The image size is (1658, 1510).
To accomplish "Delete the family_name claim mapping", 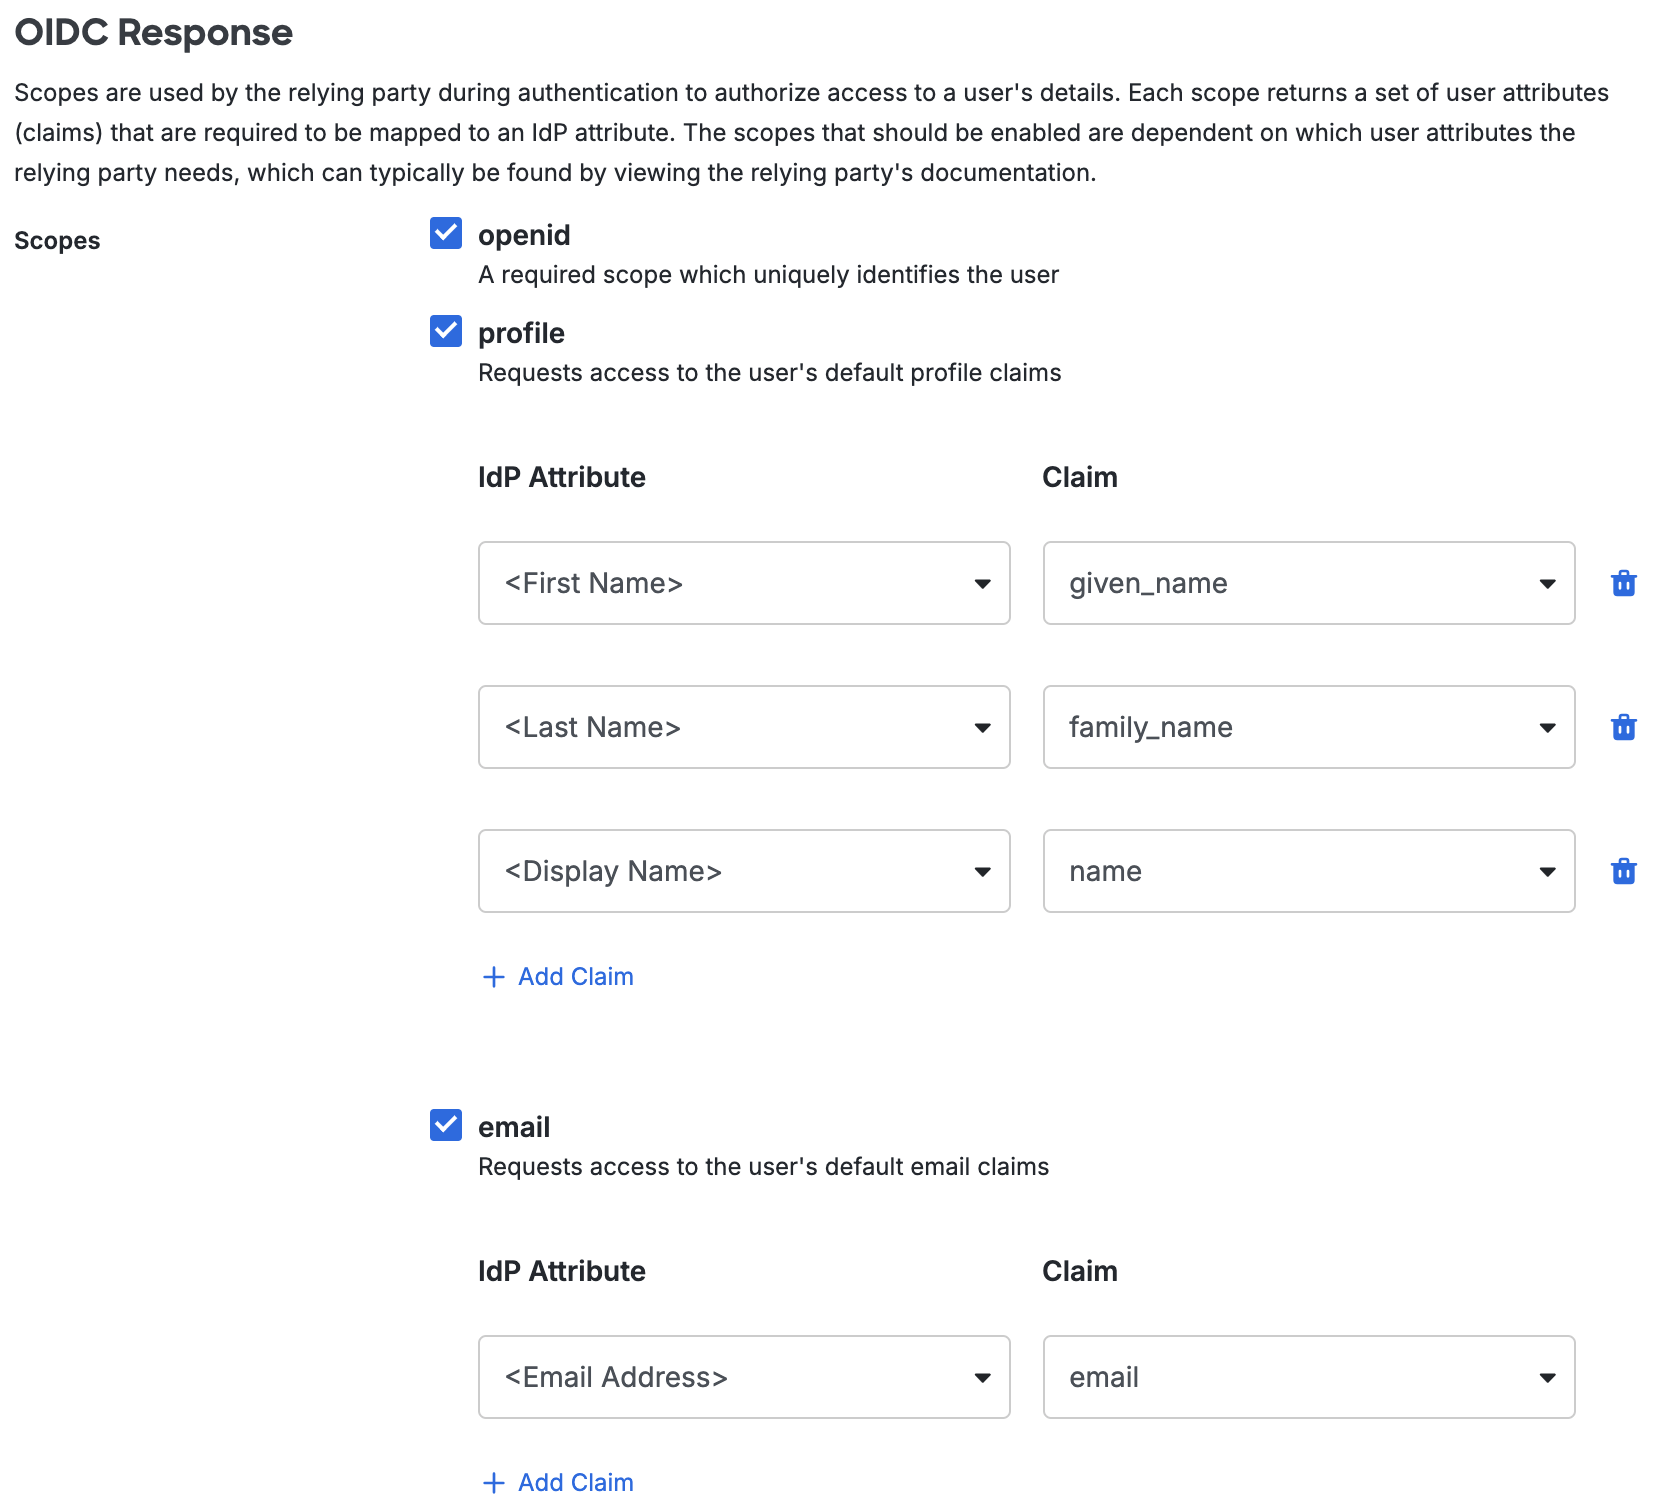I will point(1623,727).
